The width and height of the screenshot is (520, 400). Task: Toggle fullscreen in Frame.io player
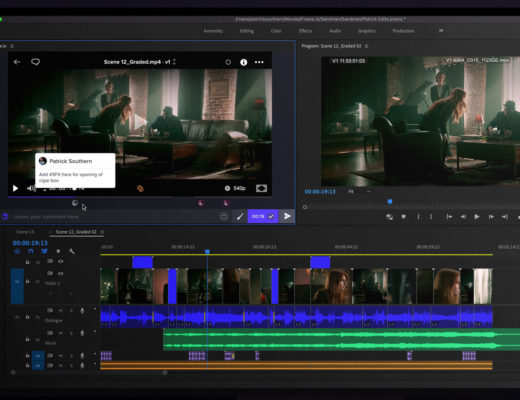tap(261, 188)
